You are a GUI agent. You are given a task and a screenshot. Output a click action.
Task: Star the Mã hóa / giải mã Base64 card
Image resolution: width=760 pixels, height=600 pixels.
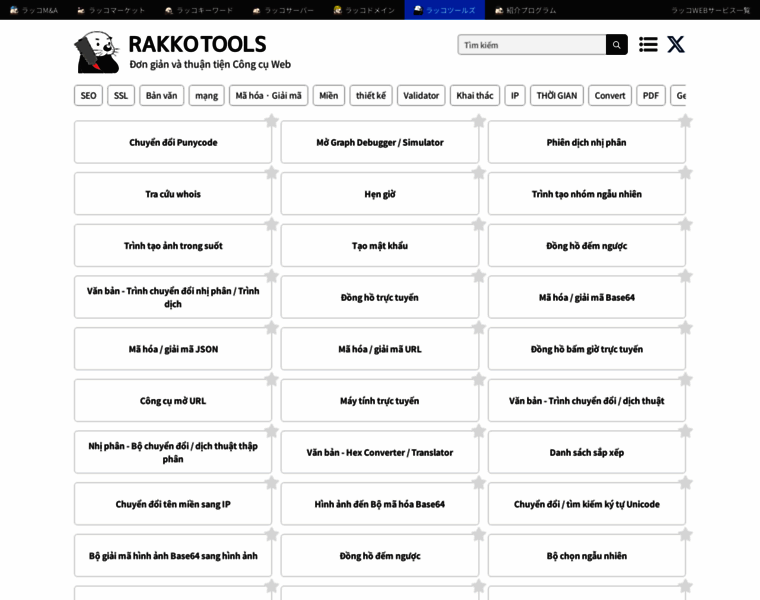pyautogui.click(x=685, y=276)
